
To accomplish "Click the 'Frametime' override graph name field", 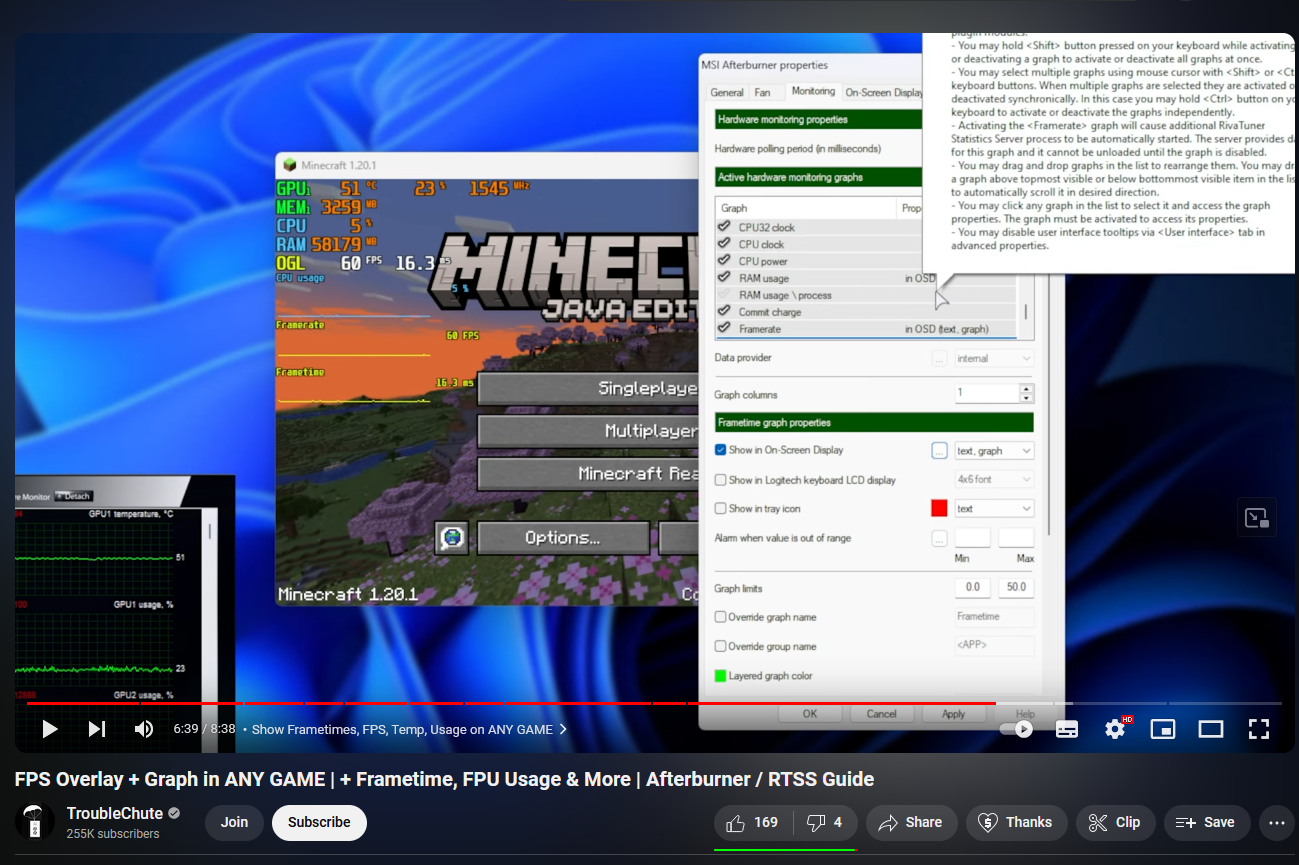I will point(994,617).
